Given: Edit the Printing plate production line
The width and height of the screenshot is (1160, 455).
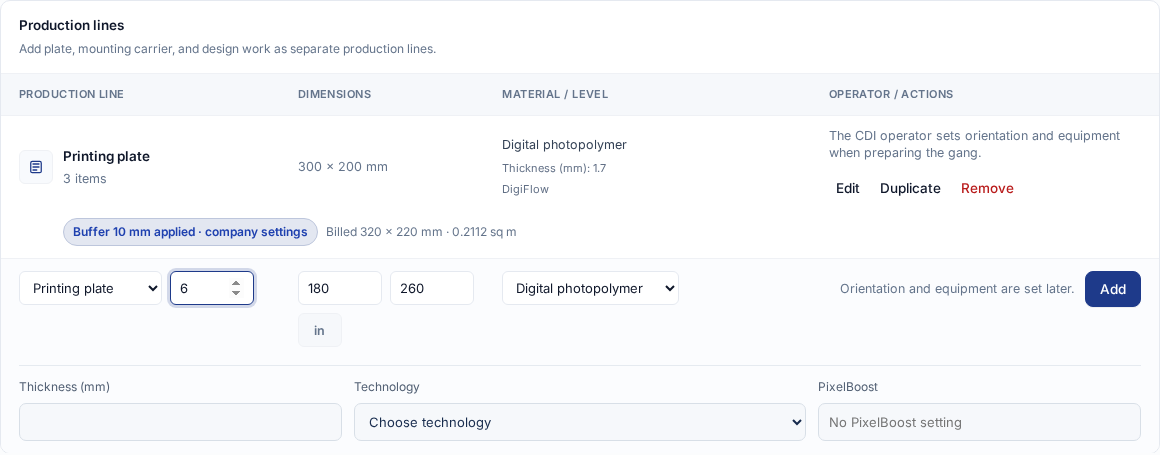Looking at the screenshot, I should (848, 189).
